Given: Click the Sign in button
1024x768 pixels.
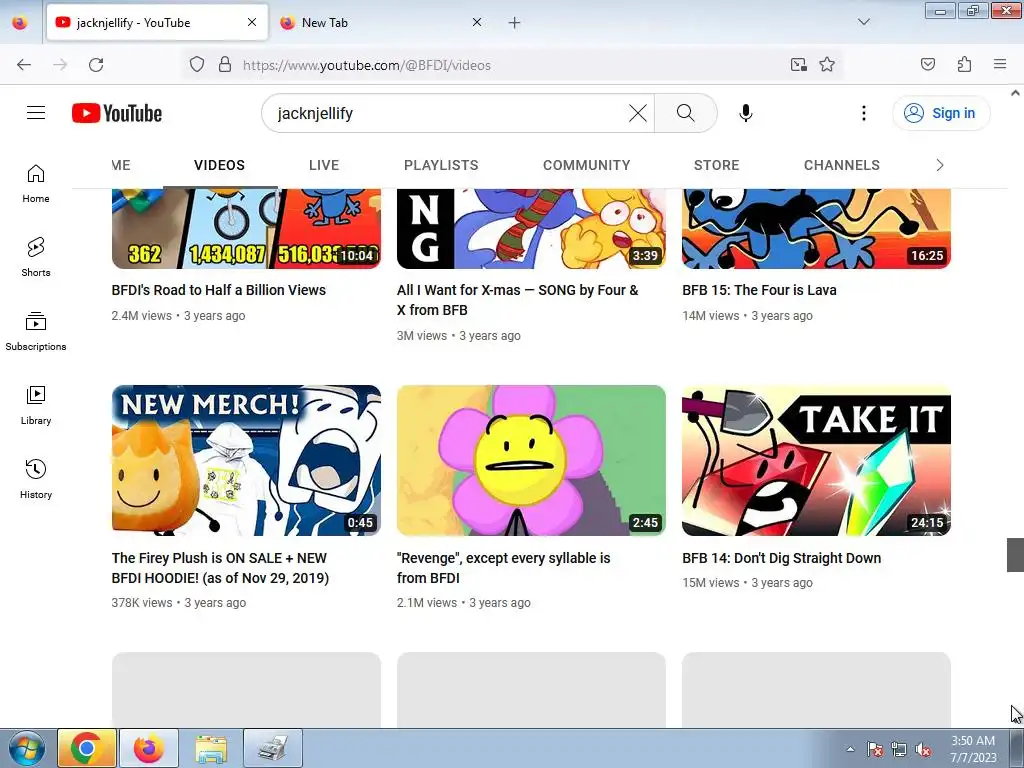Looking at the screenshot, I should pyautogui.click(x=941, y=113).
